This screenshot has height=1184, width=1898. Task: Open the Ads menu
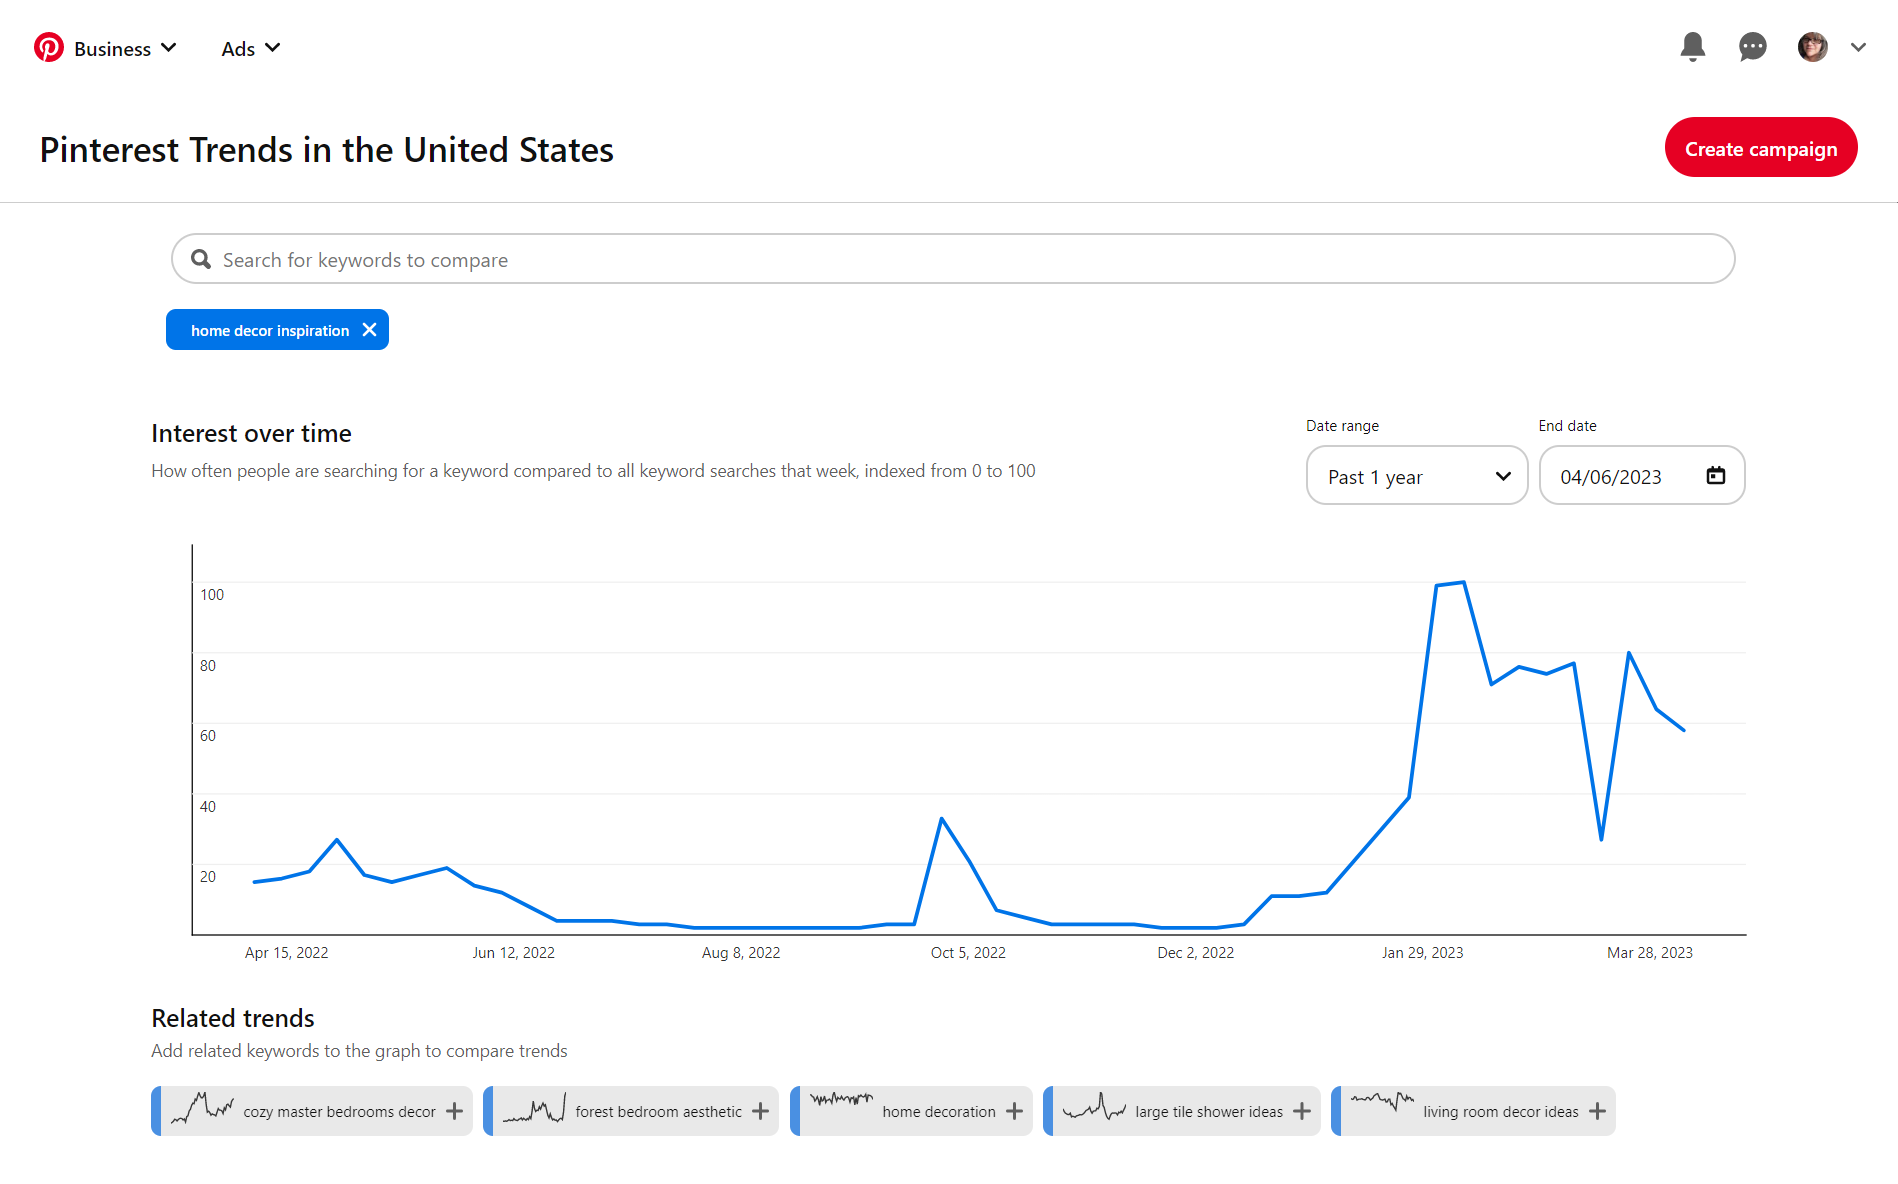250,48
